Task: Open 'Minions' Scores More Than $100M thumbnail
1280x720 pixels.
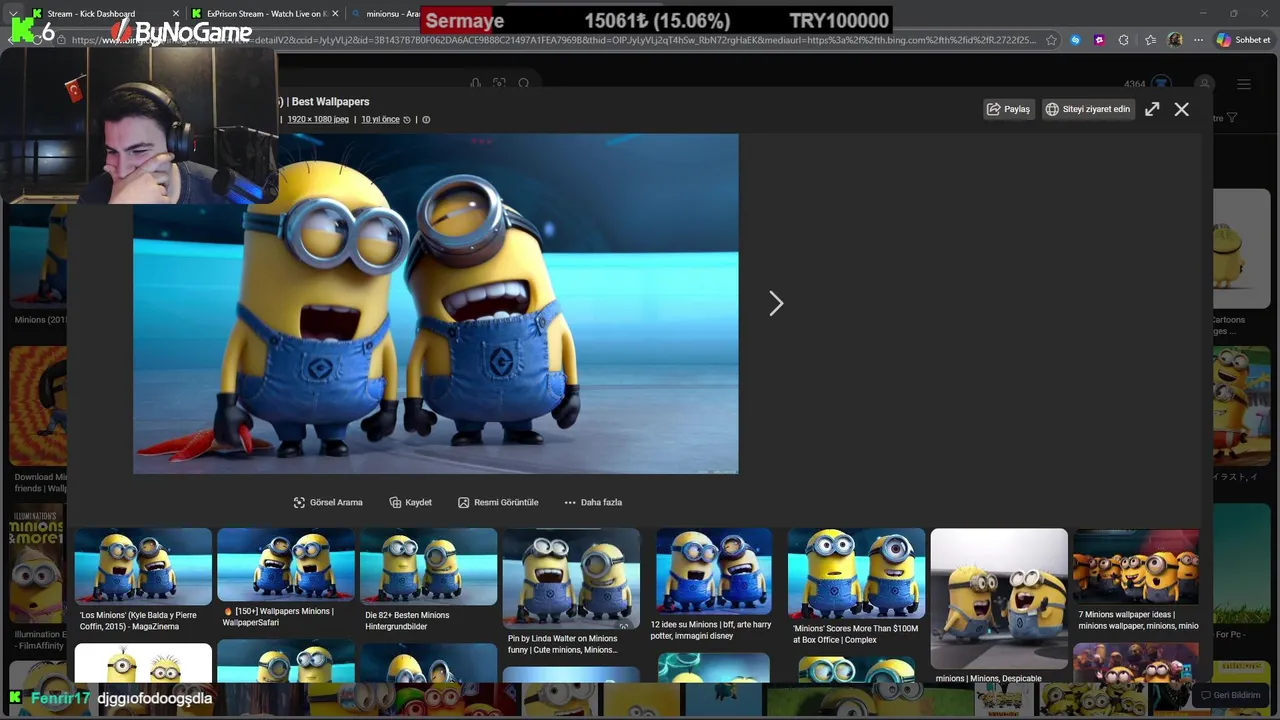Action: [x=856, y=574]
